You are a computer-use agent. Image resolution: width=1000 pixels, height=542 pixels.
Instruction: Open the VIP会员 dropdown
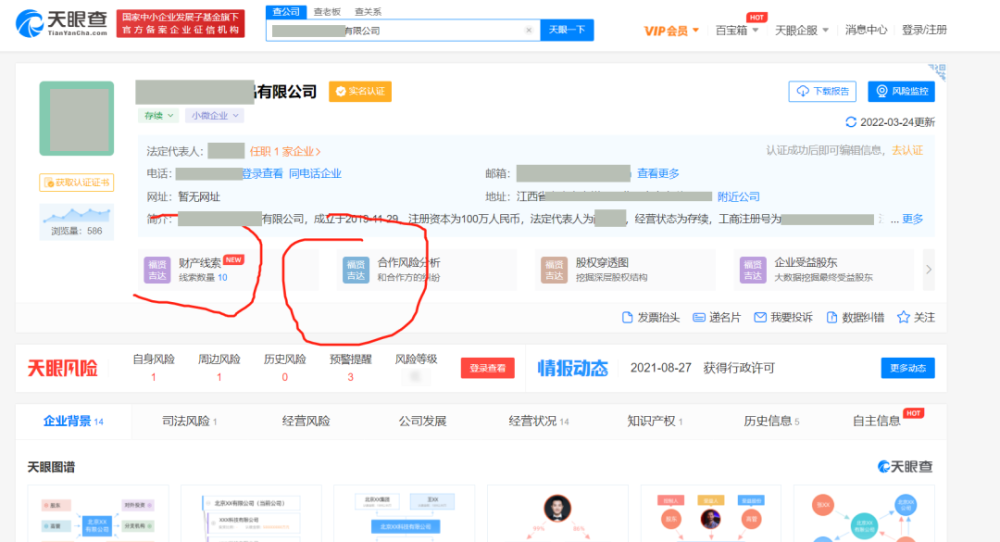coord(672,31)
